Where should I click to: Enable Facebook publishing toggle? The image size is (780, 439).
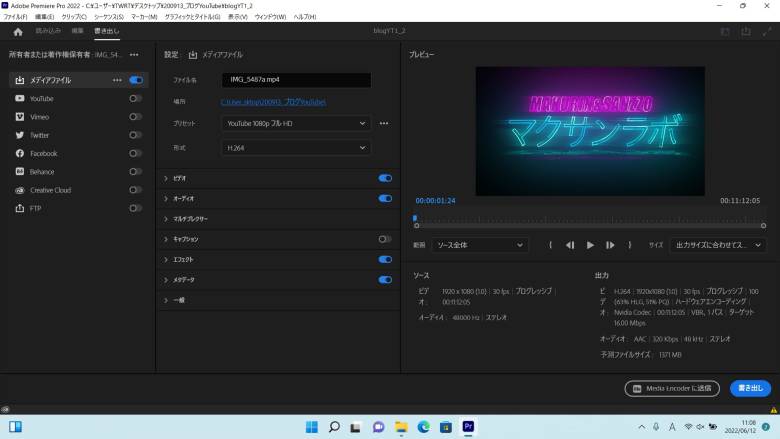pyautogui.click(x=135, y=153)
